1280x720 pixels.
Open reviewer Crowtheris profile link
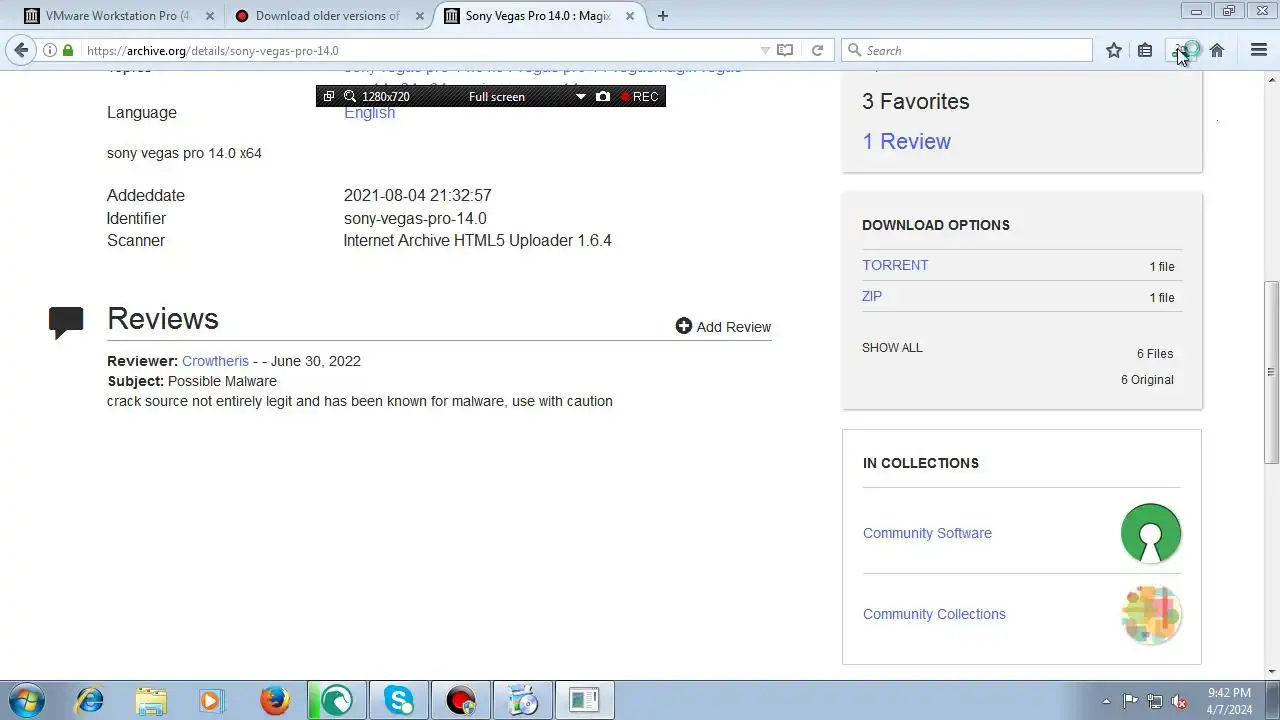pyautogui.click(x=215, y=361)
